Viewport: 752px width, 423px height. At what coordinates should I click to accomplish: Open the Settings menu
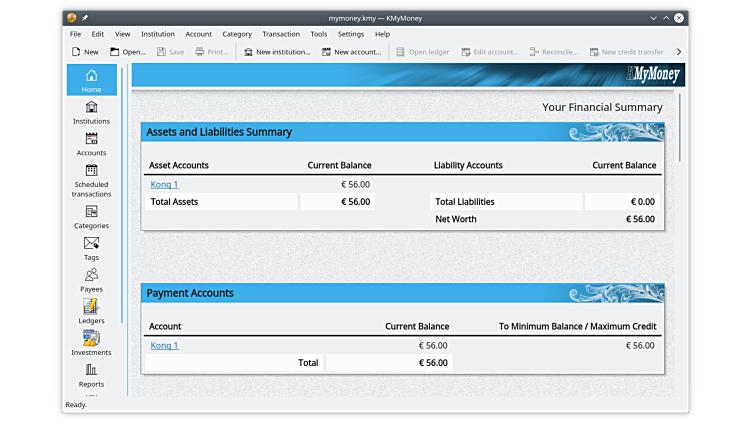point(350,34)
